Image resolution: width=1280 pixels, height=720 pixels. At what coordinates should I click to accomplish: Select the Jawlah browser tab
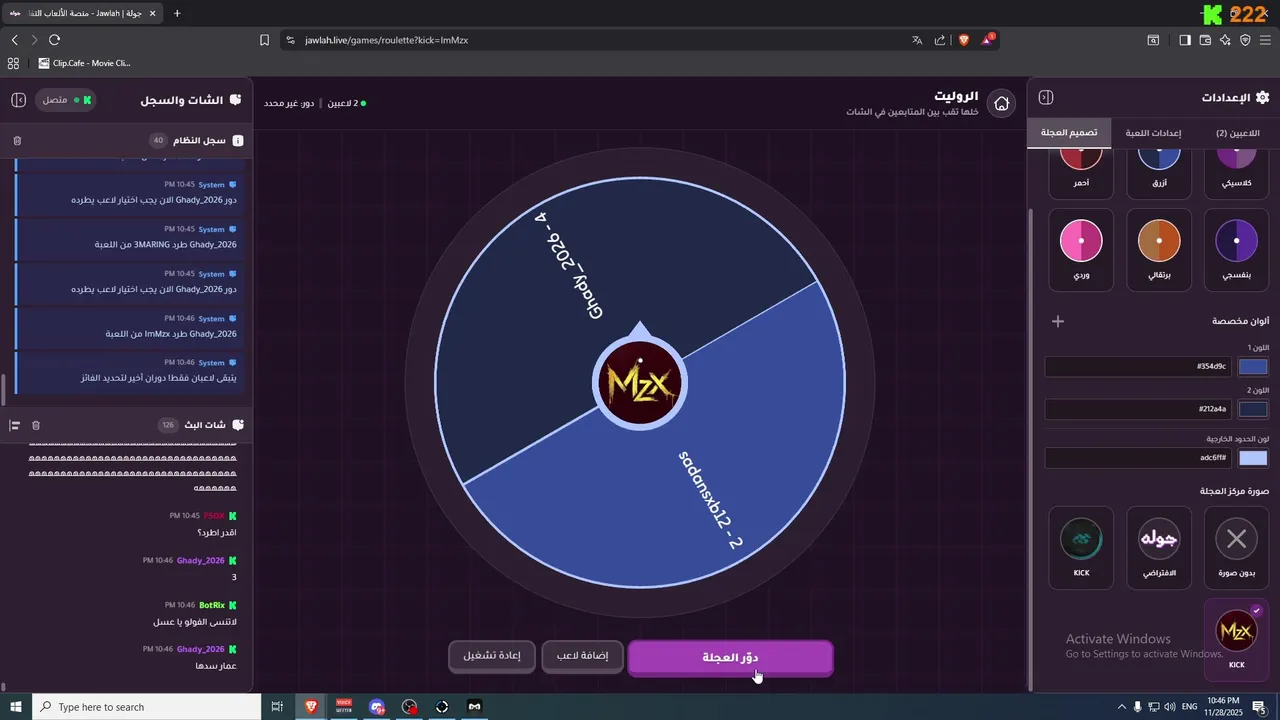pos(82,13)
